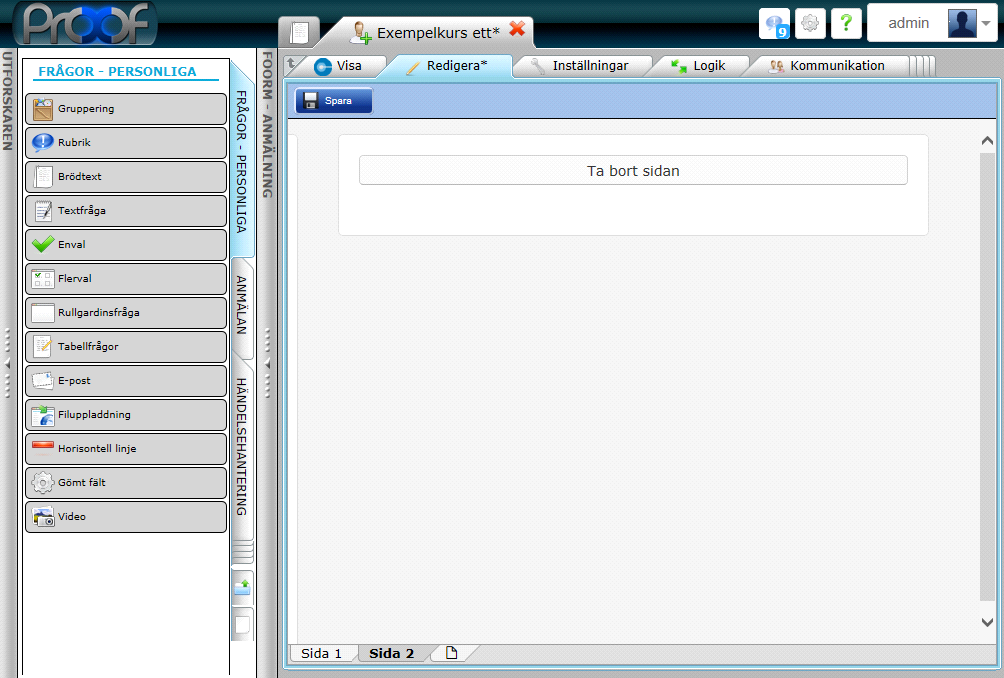Click the vertical scrollbar down arrow
This screenshot has width=1004, height=678.
pos(987,622)
